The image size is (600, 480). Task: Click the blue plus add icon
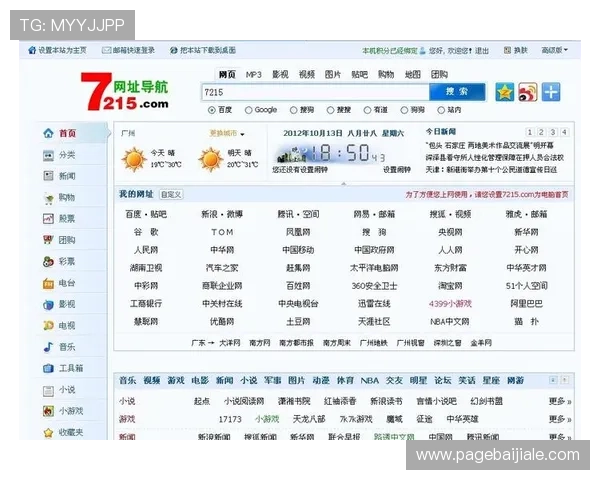click(551, 92)
